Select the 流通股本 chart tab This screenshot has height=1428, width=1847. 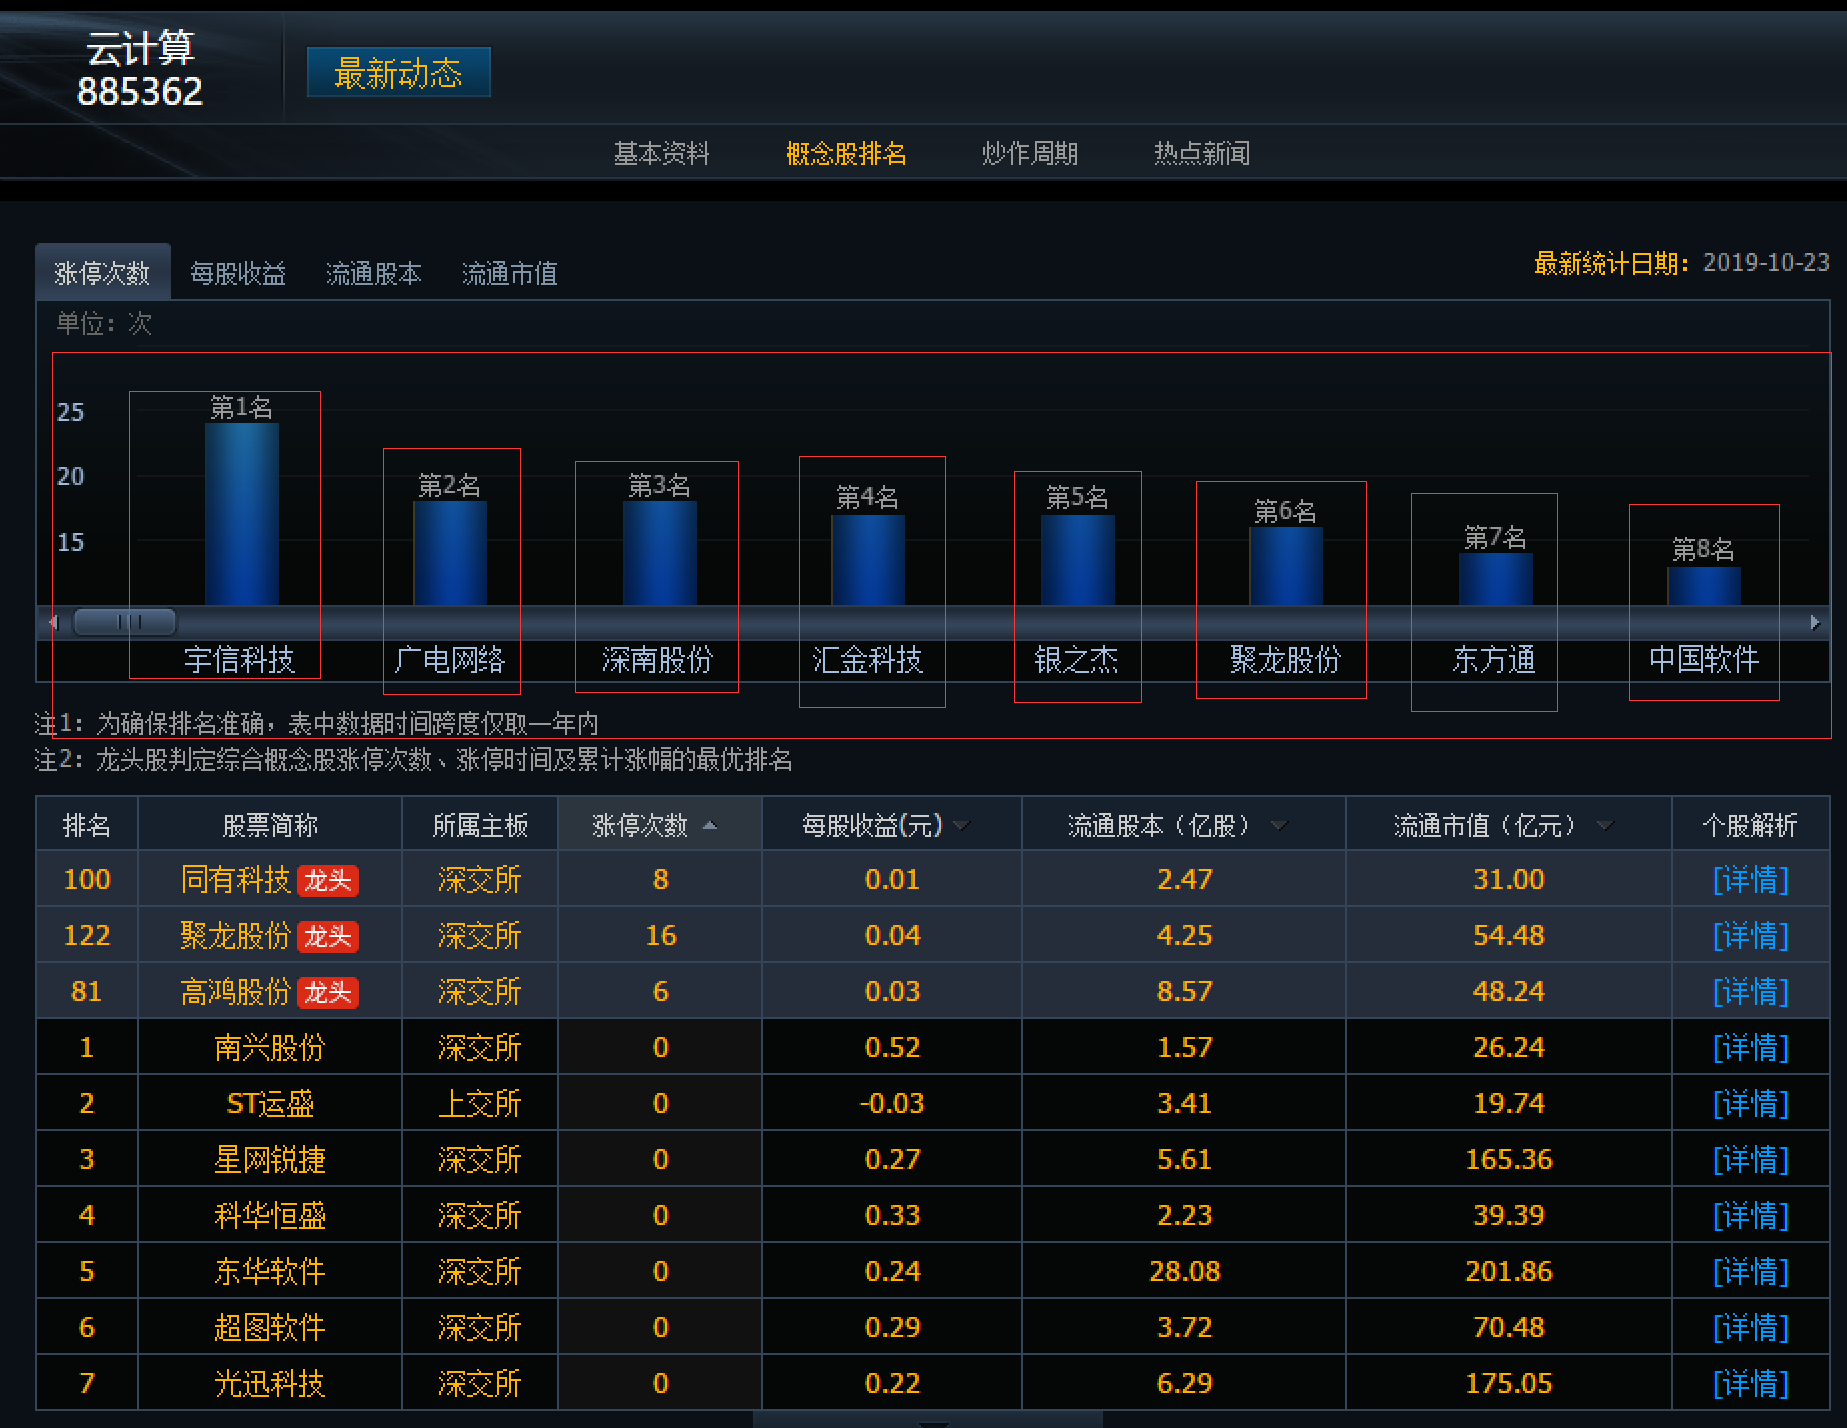(x=374, y=273)
